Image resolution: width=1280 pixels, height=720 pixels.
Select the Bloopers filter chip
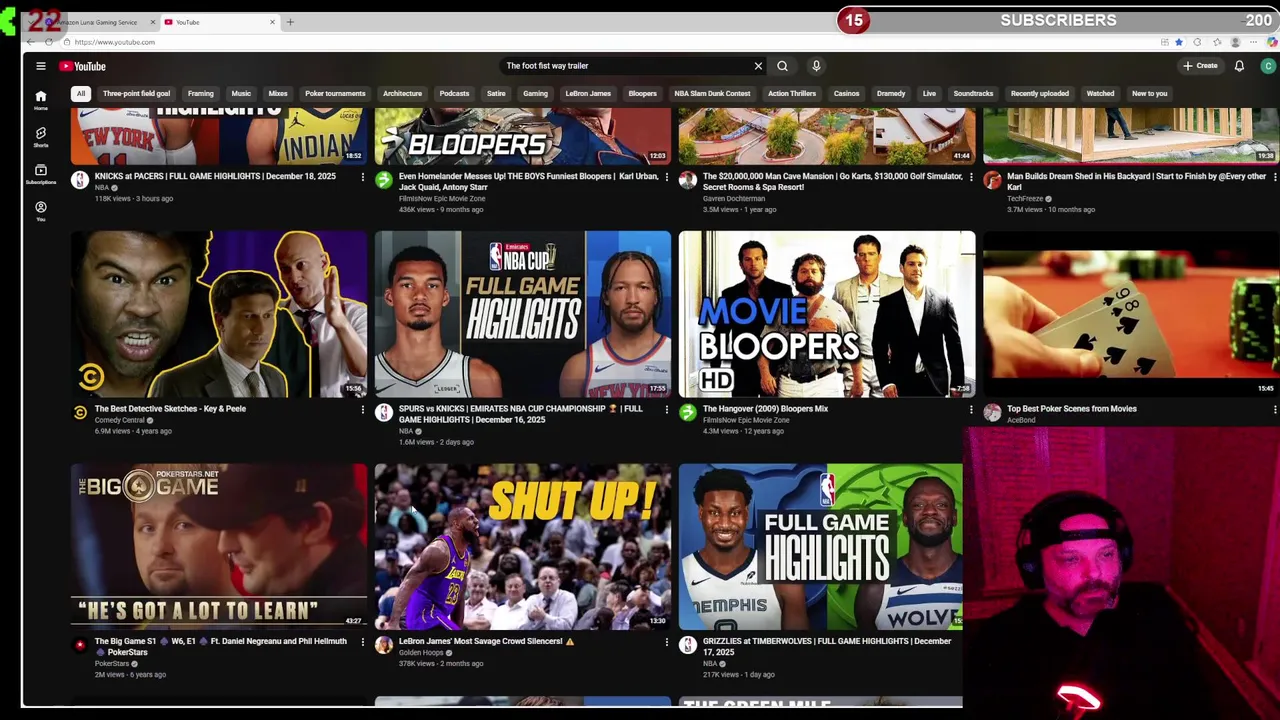coord(642,94)
